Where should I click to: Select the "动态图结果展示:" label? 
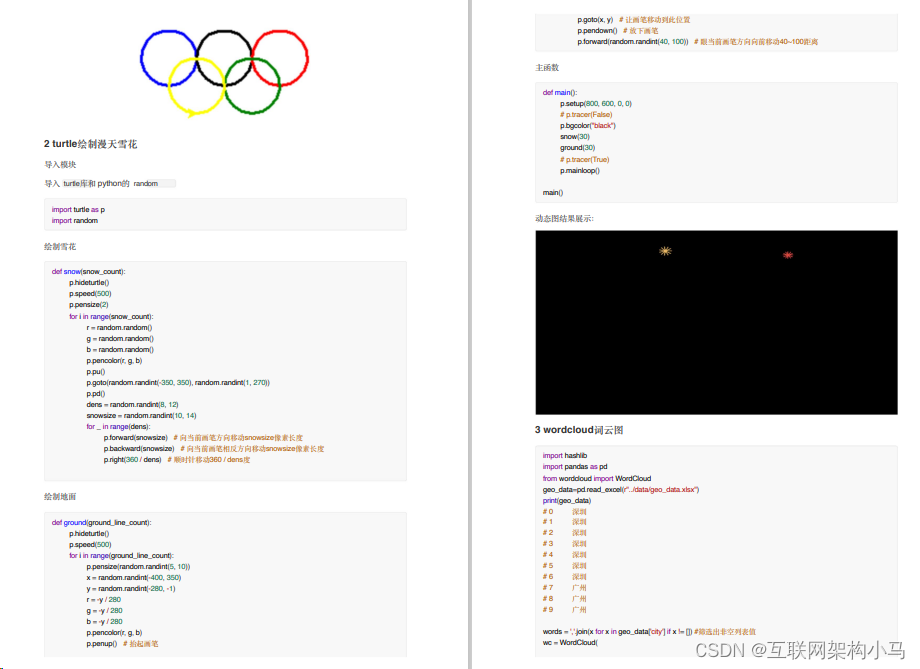(564, 218)
